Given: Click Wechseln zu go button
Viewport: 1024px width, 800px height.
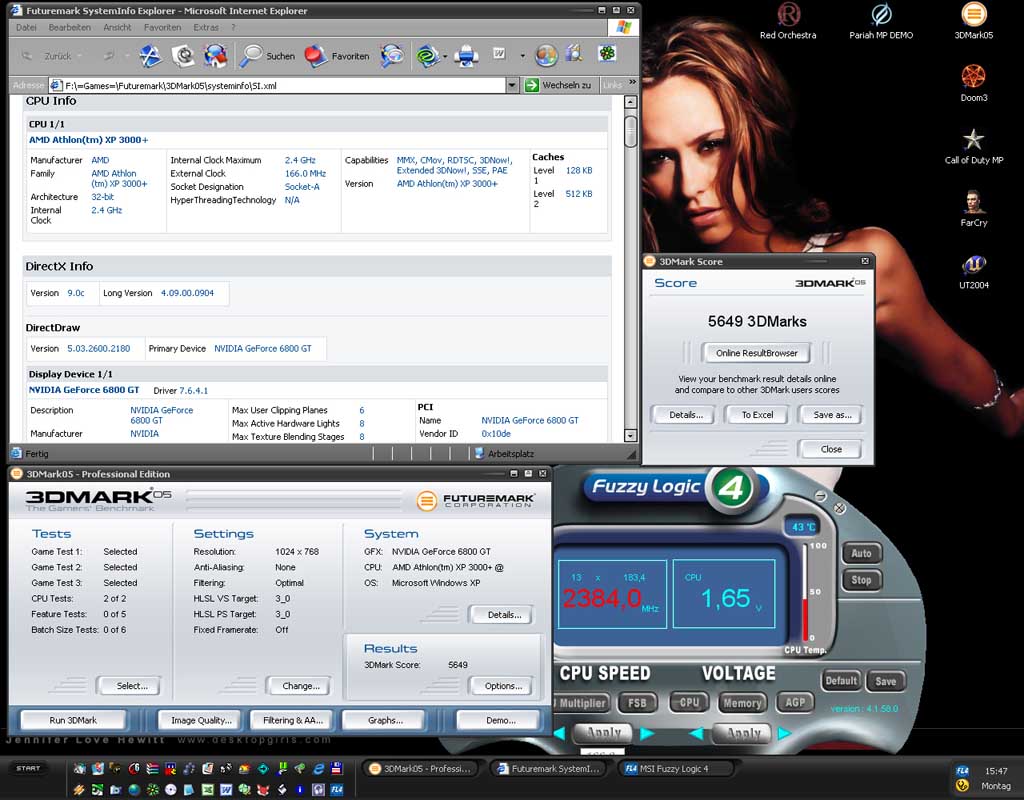Looking at the screenshot, I should click(x=558, y=85).
